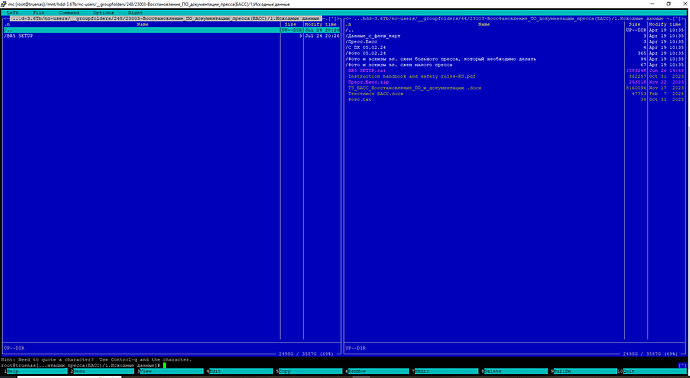Open the Command menu

click(69, 13)
